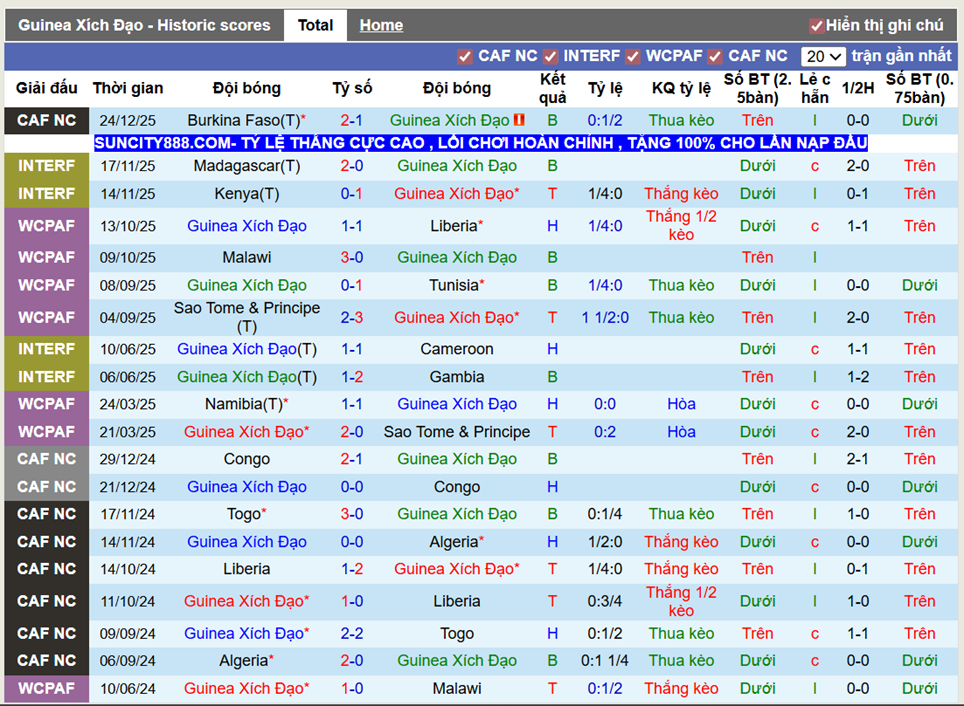
Task: Click the WCPAF league cell for 13/10/25
Action: 47,226
